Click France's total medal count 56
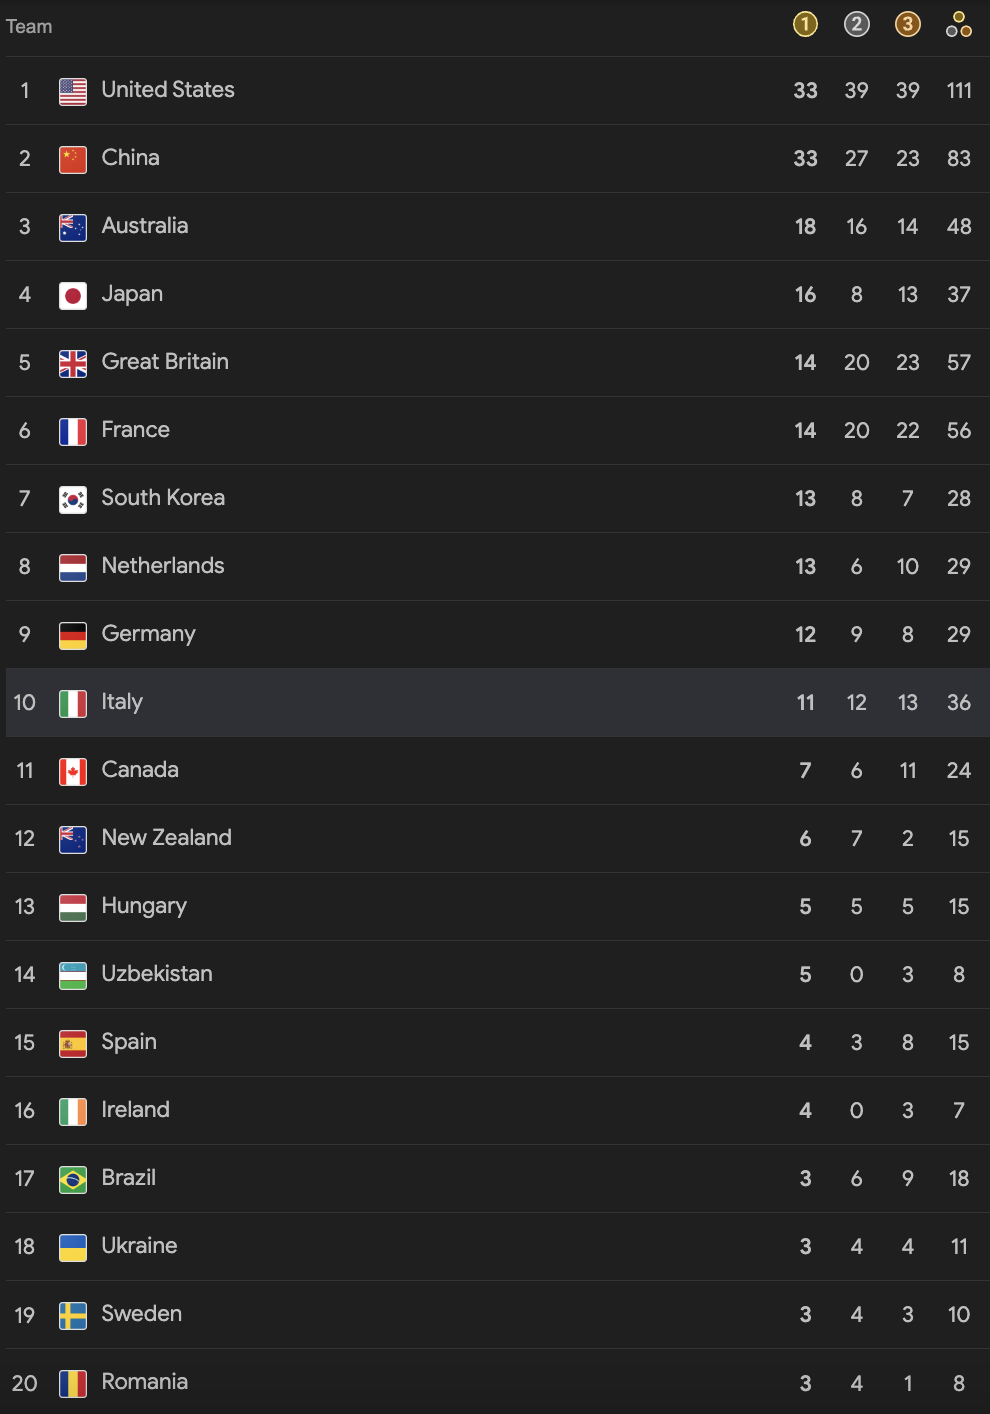This screenshot has height=1414, width=990. (959, 430)
